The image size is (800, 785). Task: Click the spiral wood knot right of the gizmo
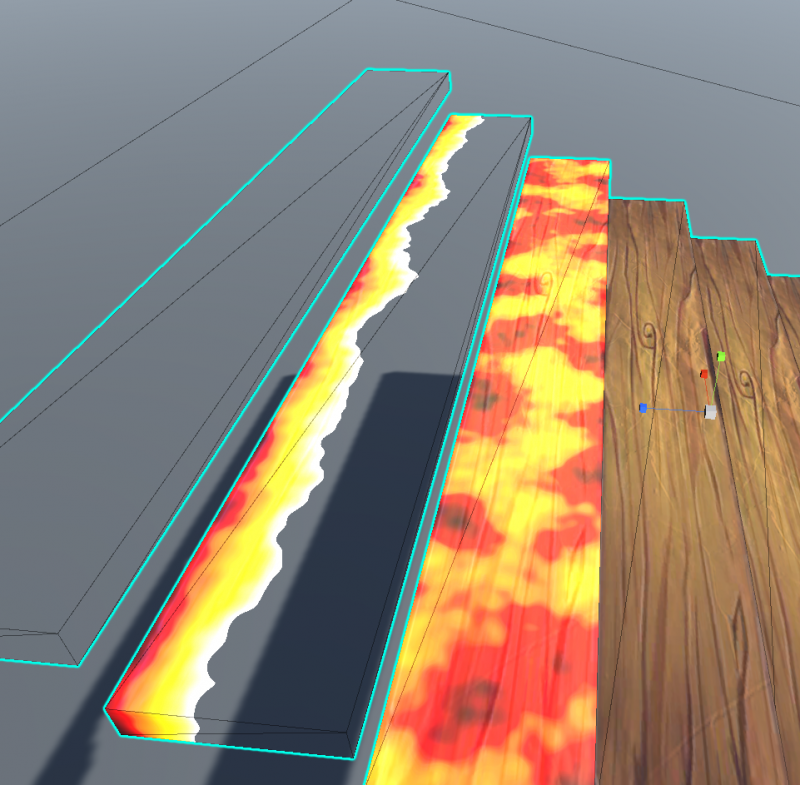(x=745, y=380)
